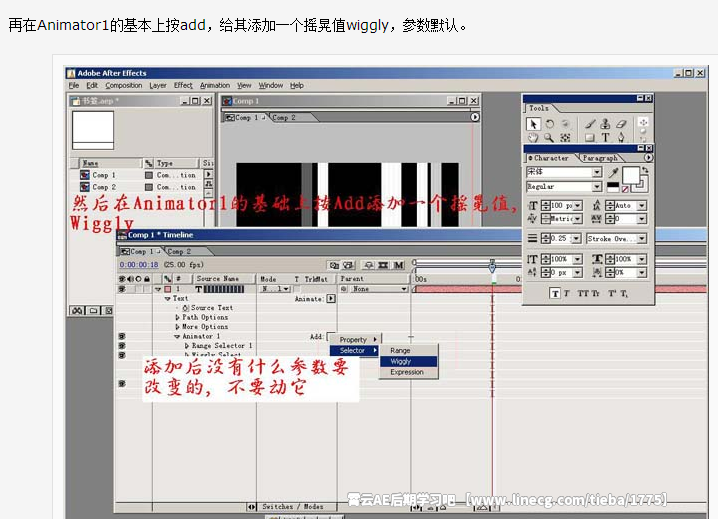Open the Parent None dropdown

pos(379,289)
